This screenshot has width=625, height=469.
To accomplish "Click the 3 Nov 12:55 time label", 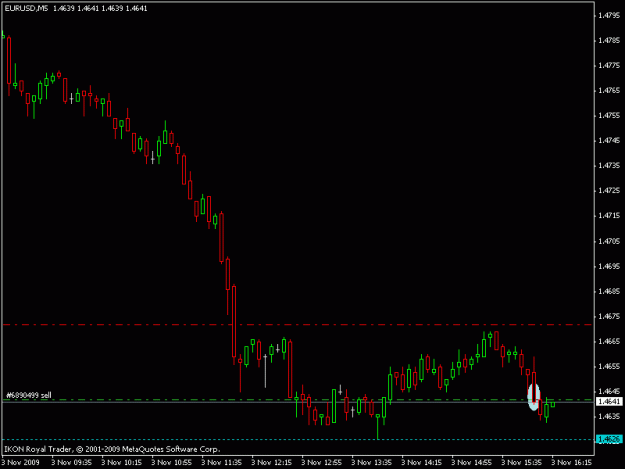I will tap(321, 462).
